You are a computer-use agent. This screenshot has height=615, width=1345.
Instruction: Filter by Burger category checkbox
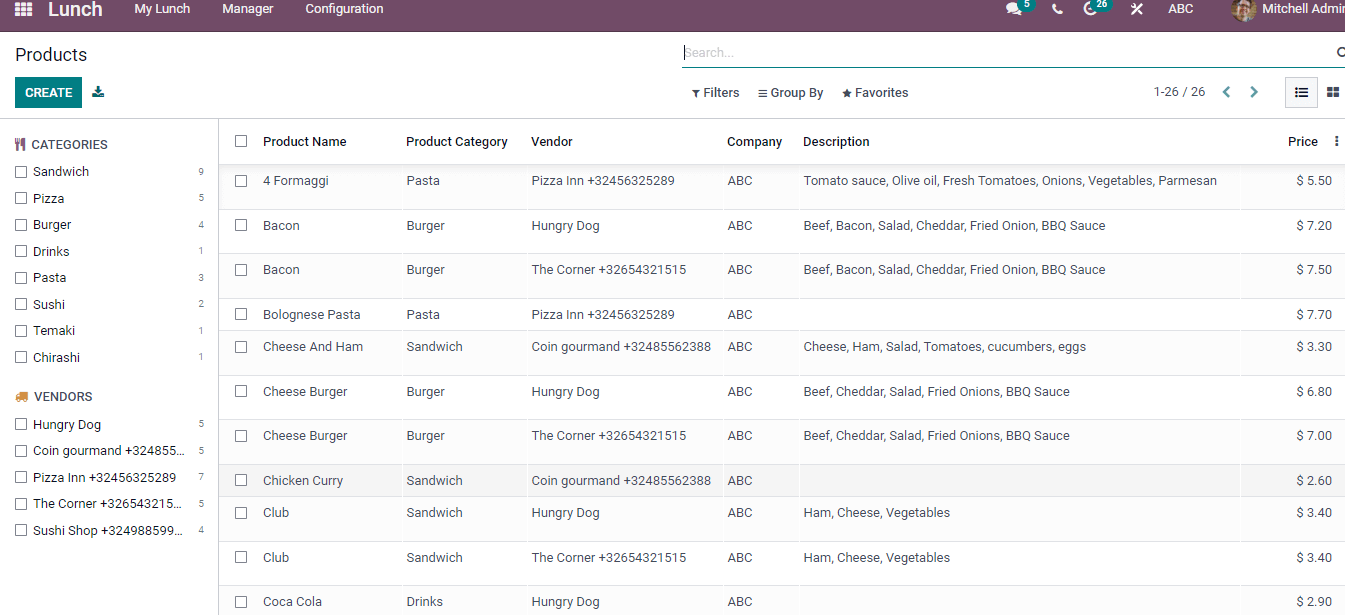[x=21, y=225]
